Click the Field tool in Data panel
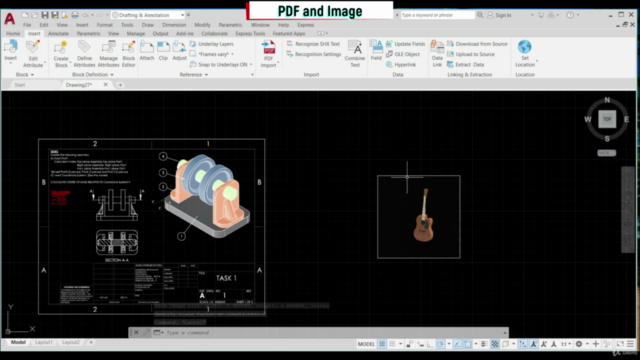The image size is (640, 360). point(376,51)
